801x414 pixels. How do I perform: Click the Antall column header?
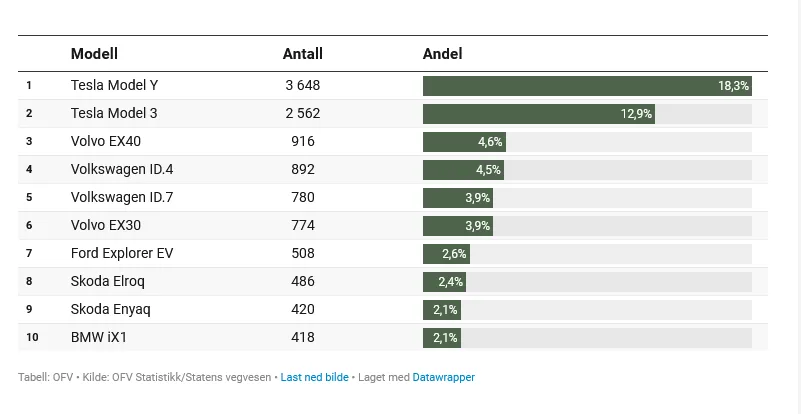click(302, 54)
